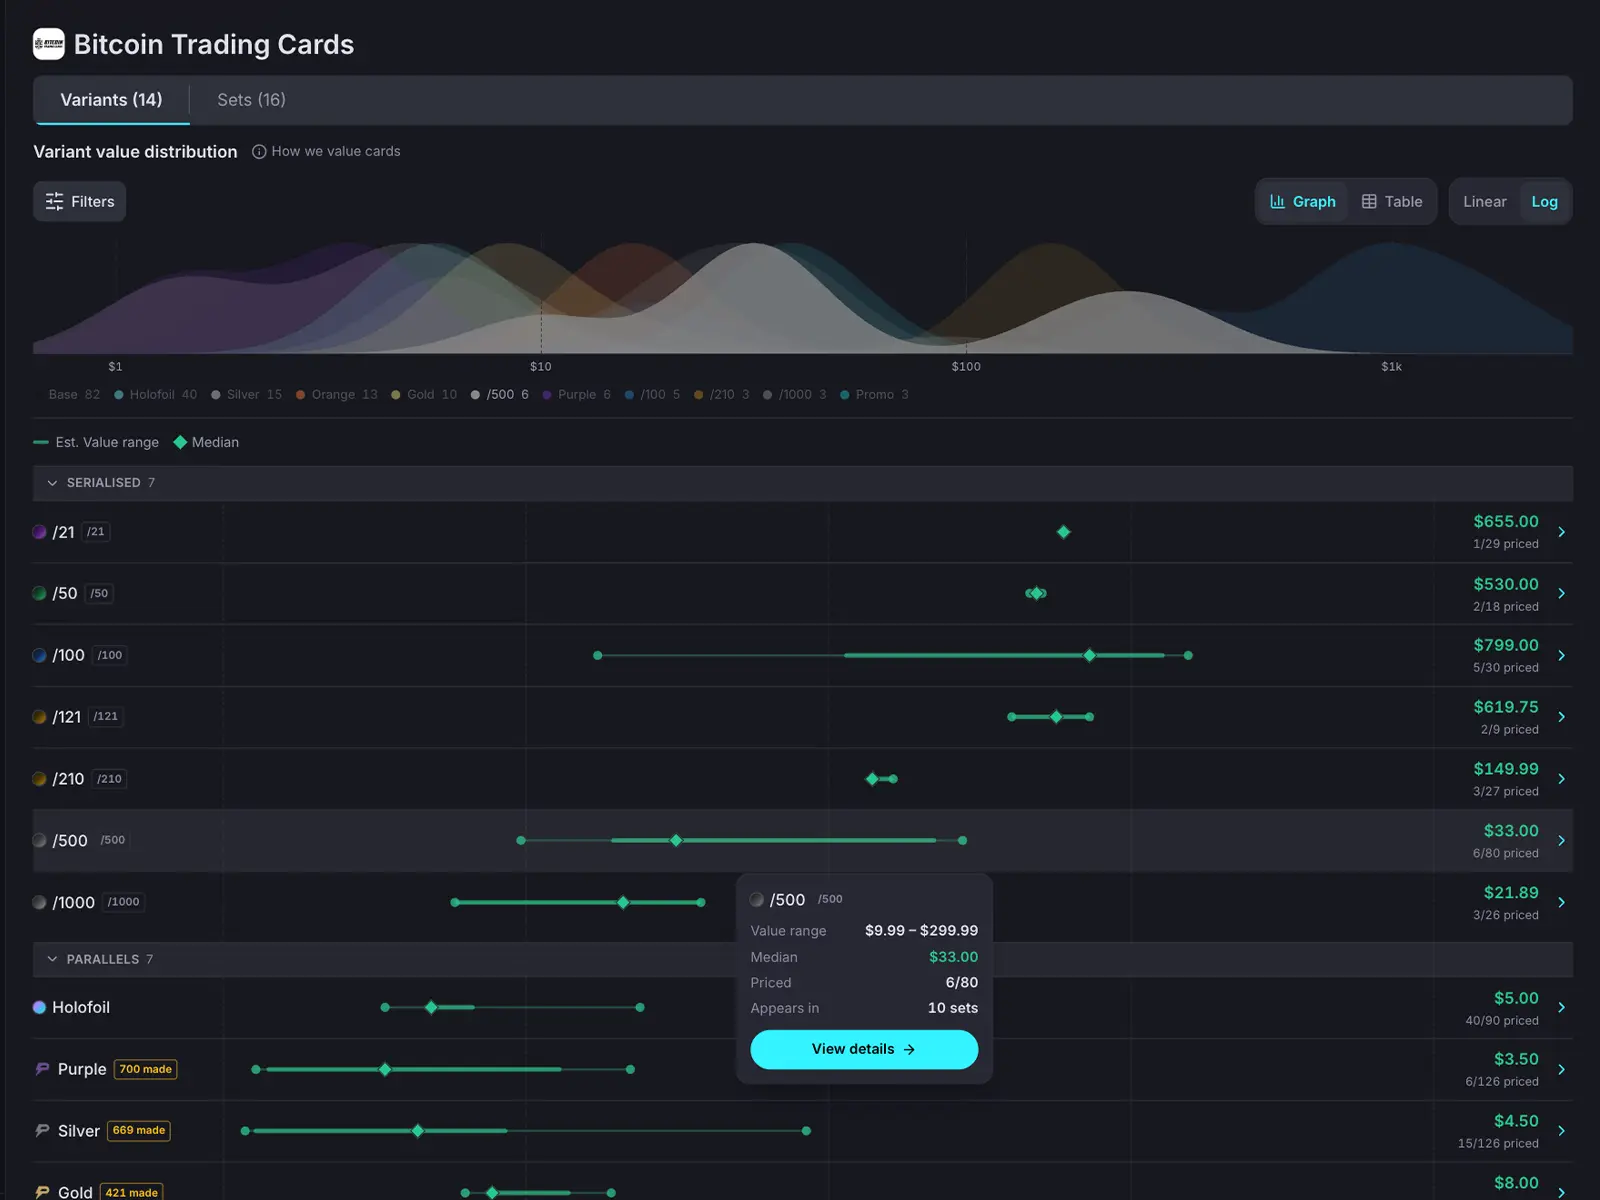
Task: Open the Filters button
Action: point(80,201)
